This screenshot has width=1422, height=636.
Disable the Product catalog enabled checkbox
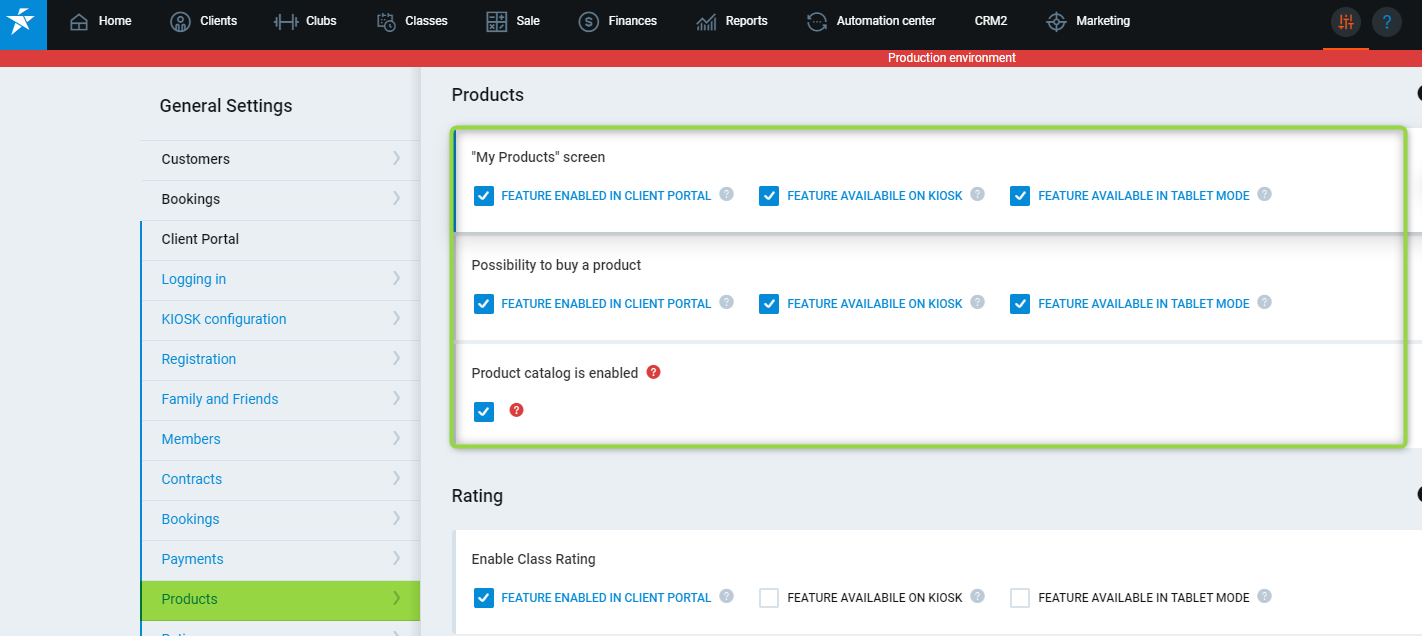484,412
